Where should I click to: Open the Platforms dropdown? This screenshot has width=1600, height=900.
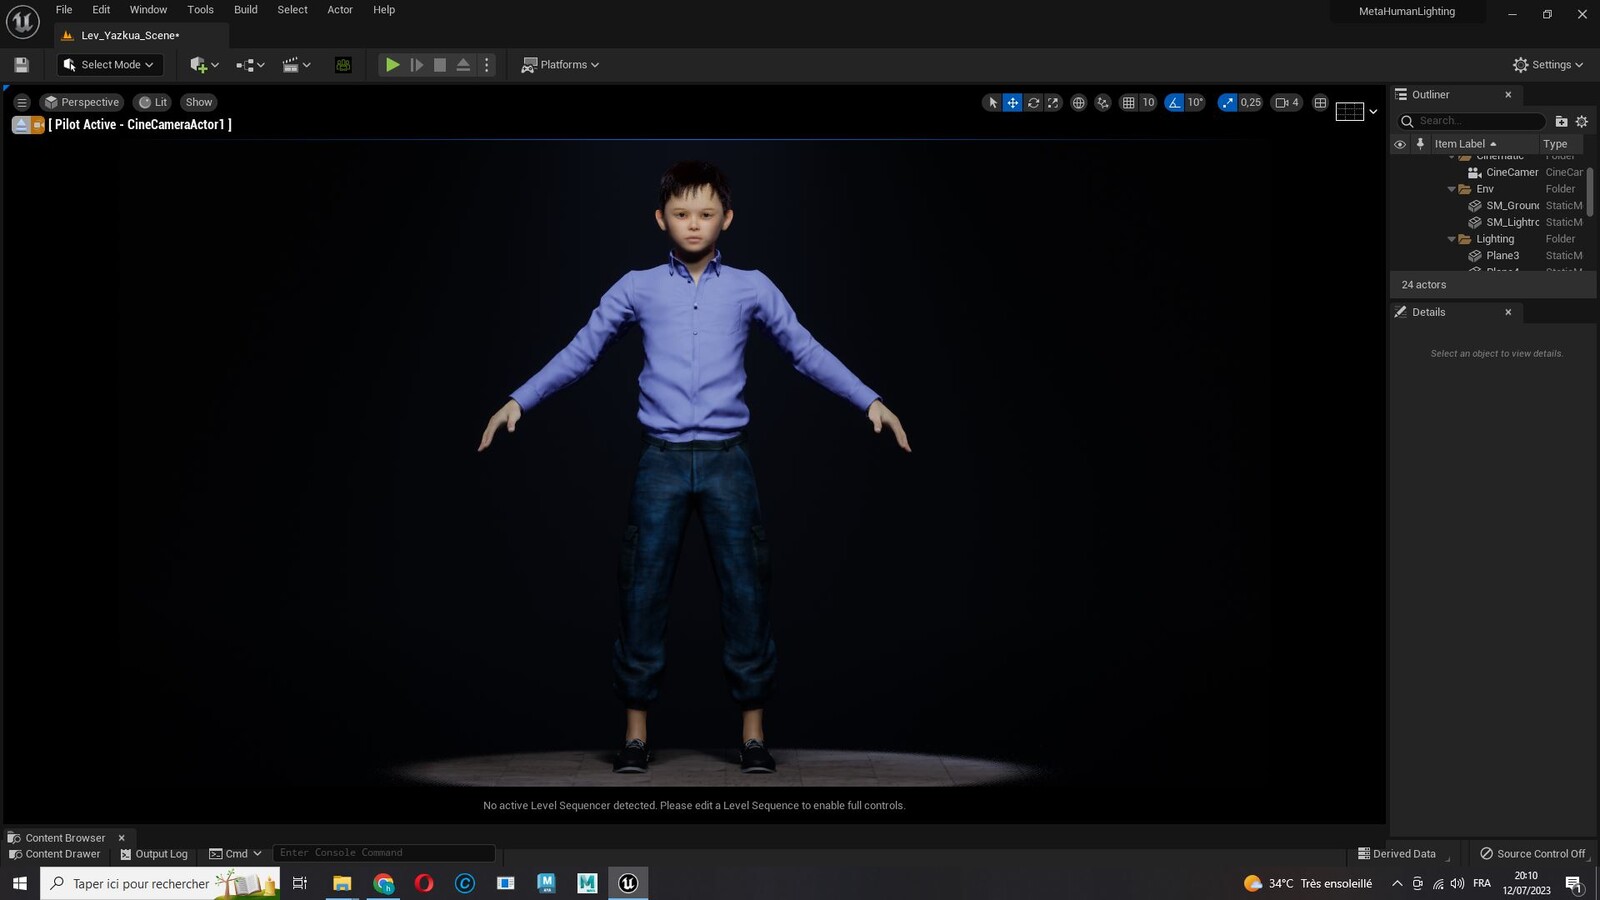[560, 65]
